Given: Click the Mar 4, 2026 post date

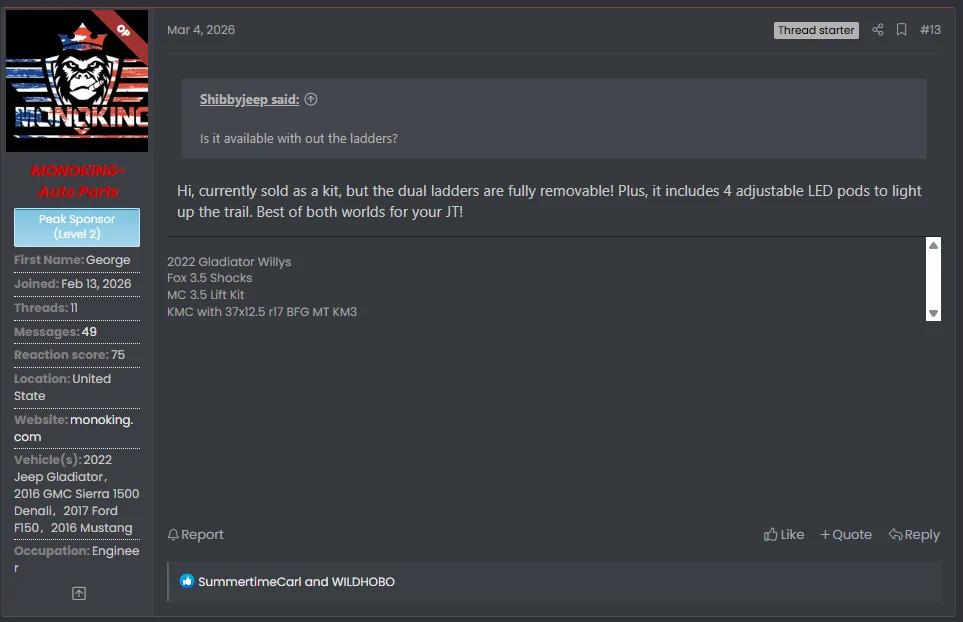Looking at the screenshot, I should pos(201,29).
